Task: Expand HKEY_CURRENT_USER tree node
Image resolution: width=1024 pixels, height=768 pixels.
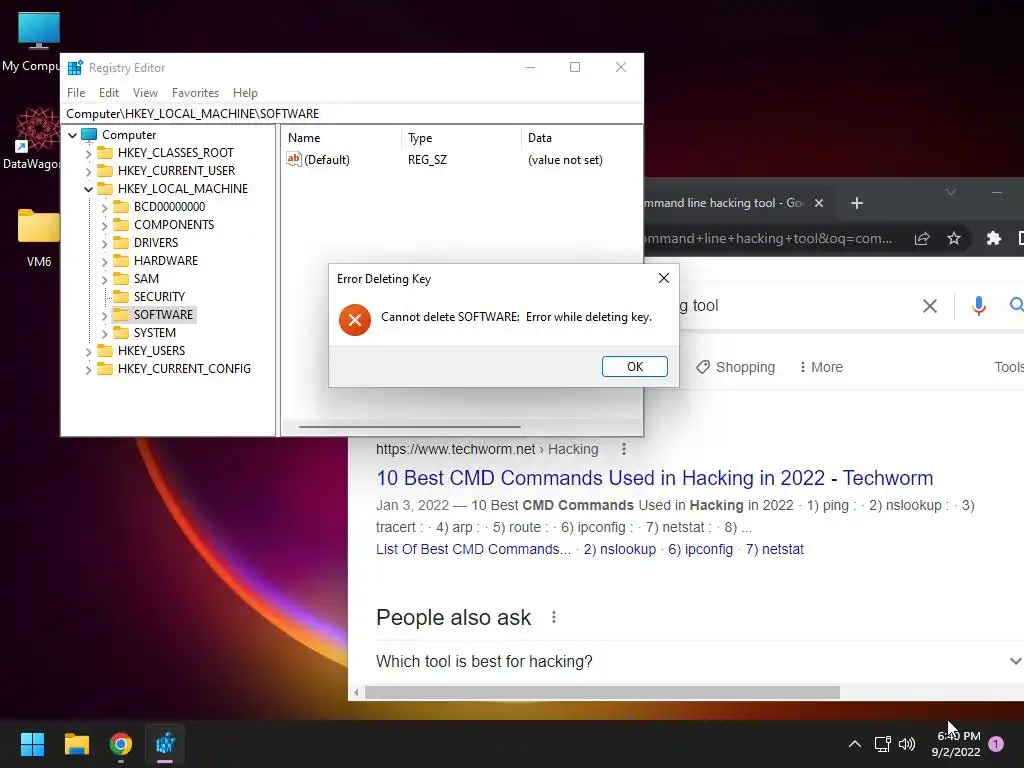Action: pos(88,171)
